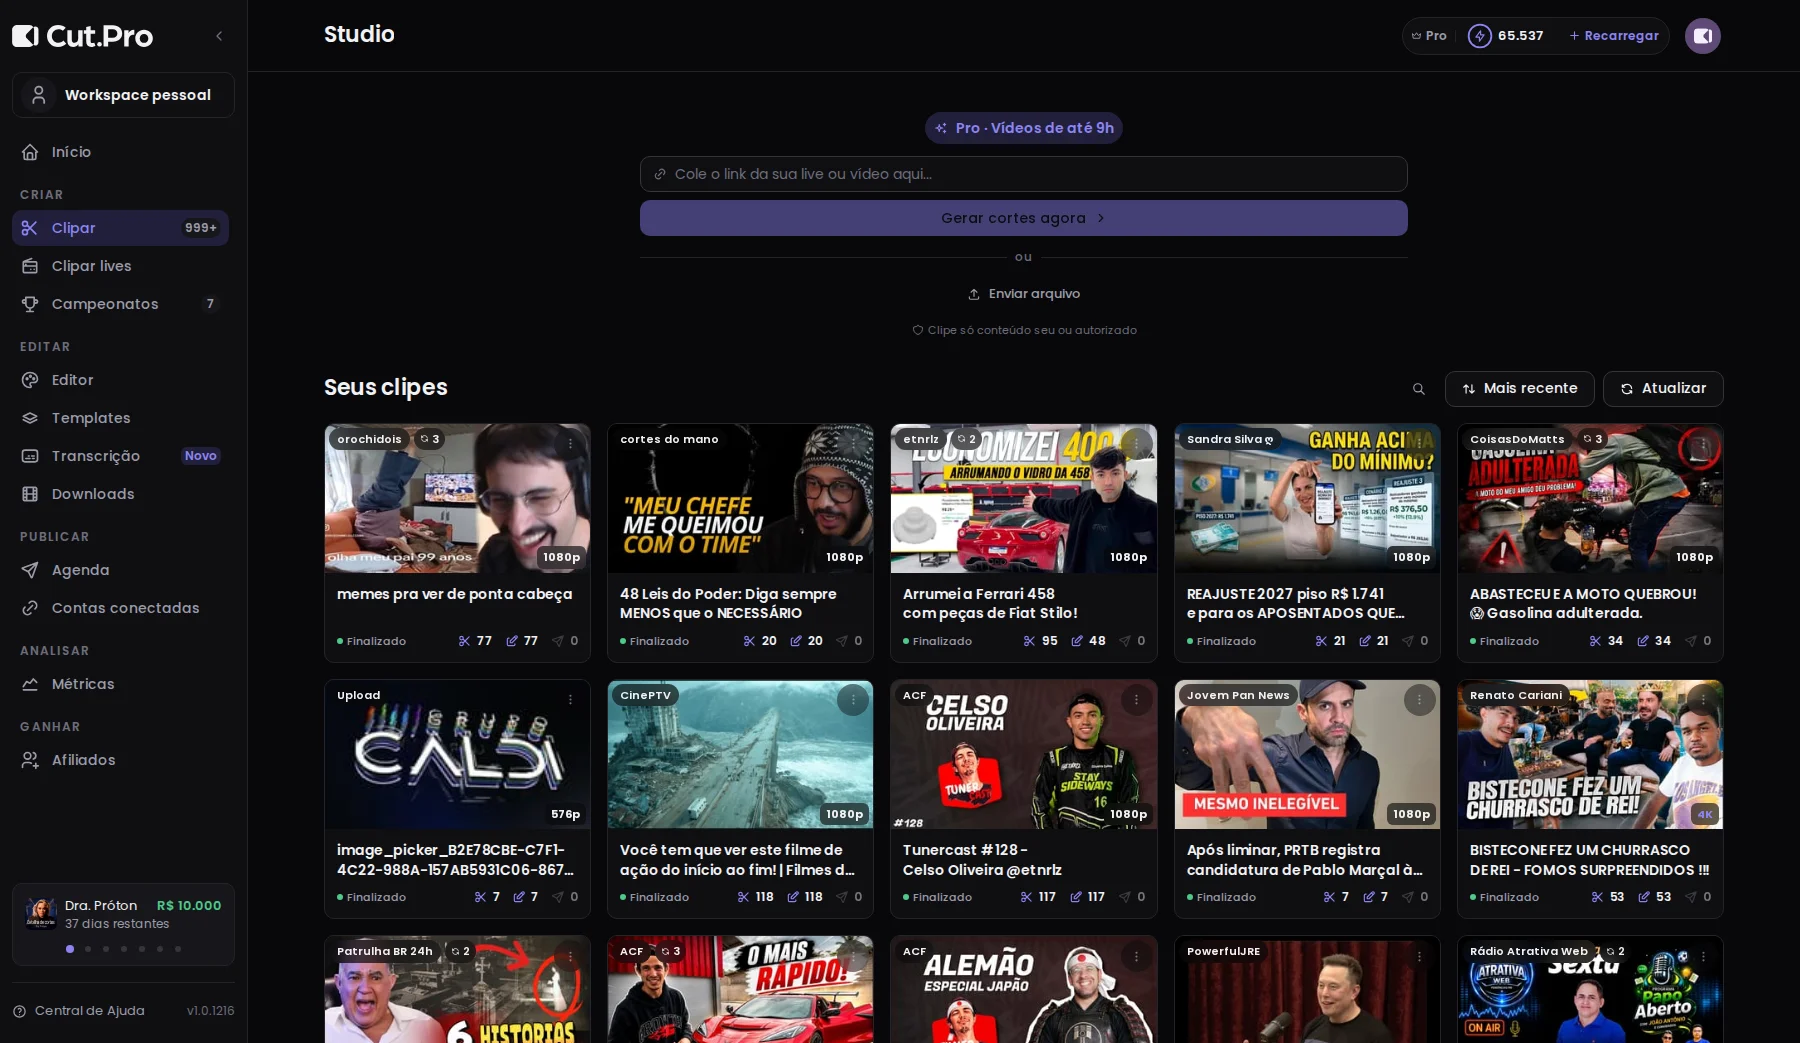Image resolution: width=1800 pixels, height=1043 pixels.
Task: Click the Novo badge beside Transcrição
Action: (201, 456)
